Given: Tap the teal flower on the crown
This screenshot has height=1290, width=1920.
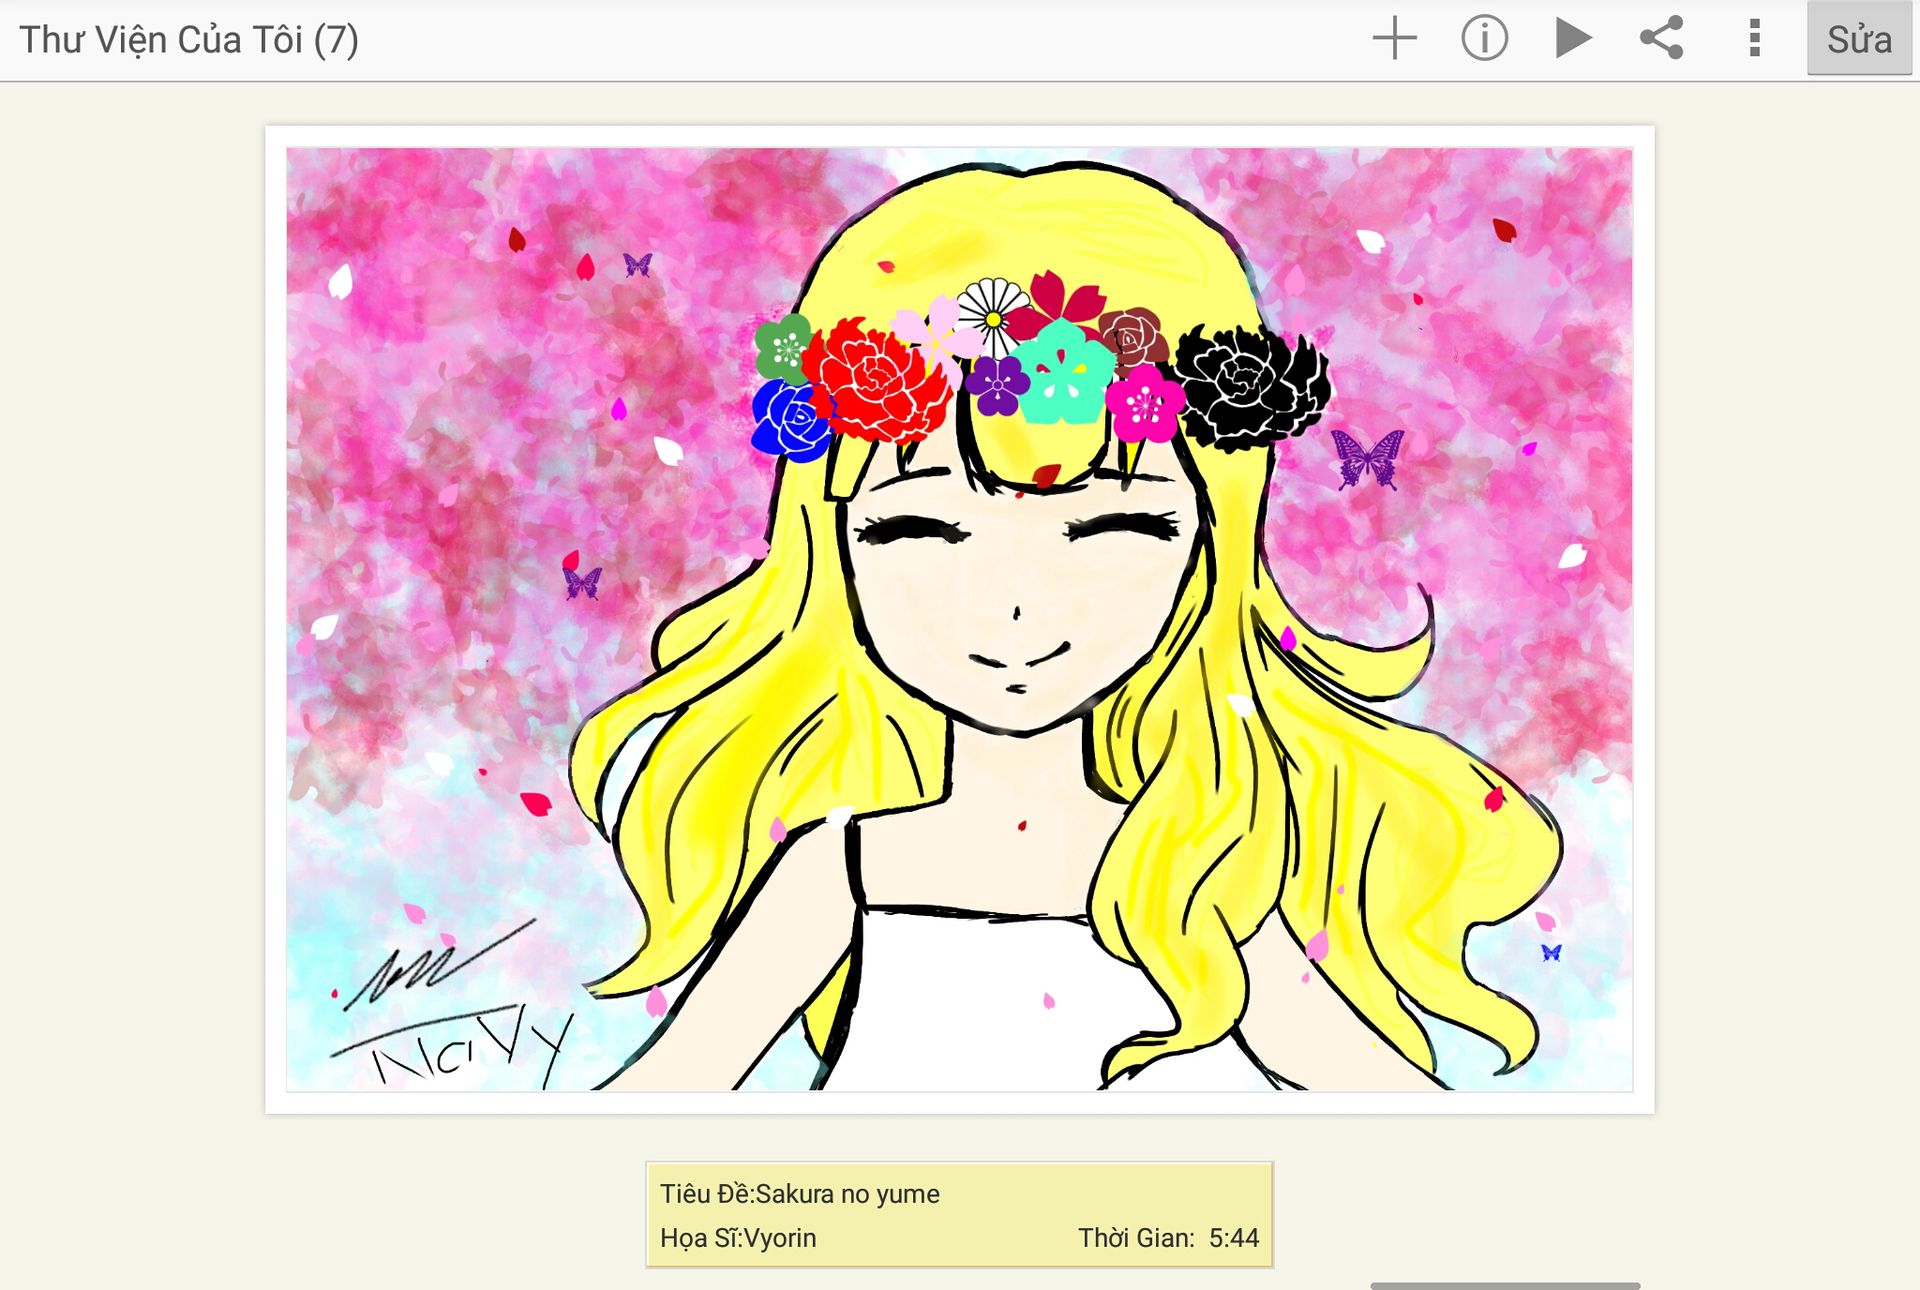Looking at the screenshot, I should point(1065,372).
